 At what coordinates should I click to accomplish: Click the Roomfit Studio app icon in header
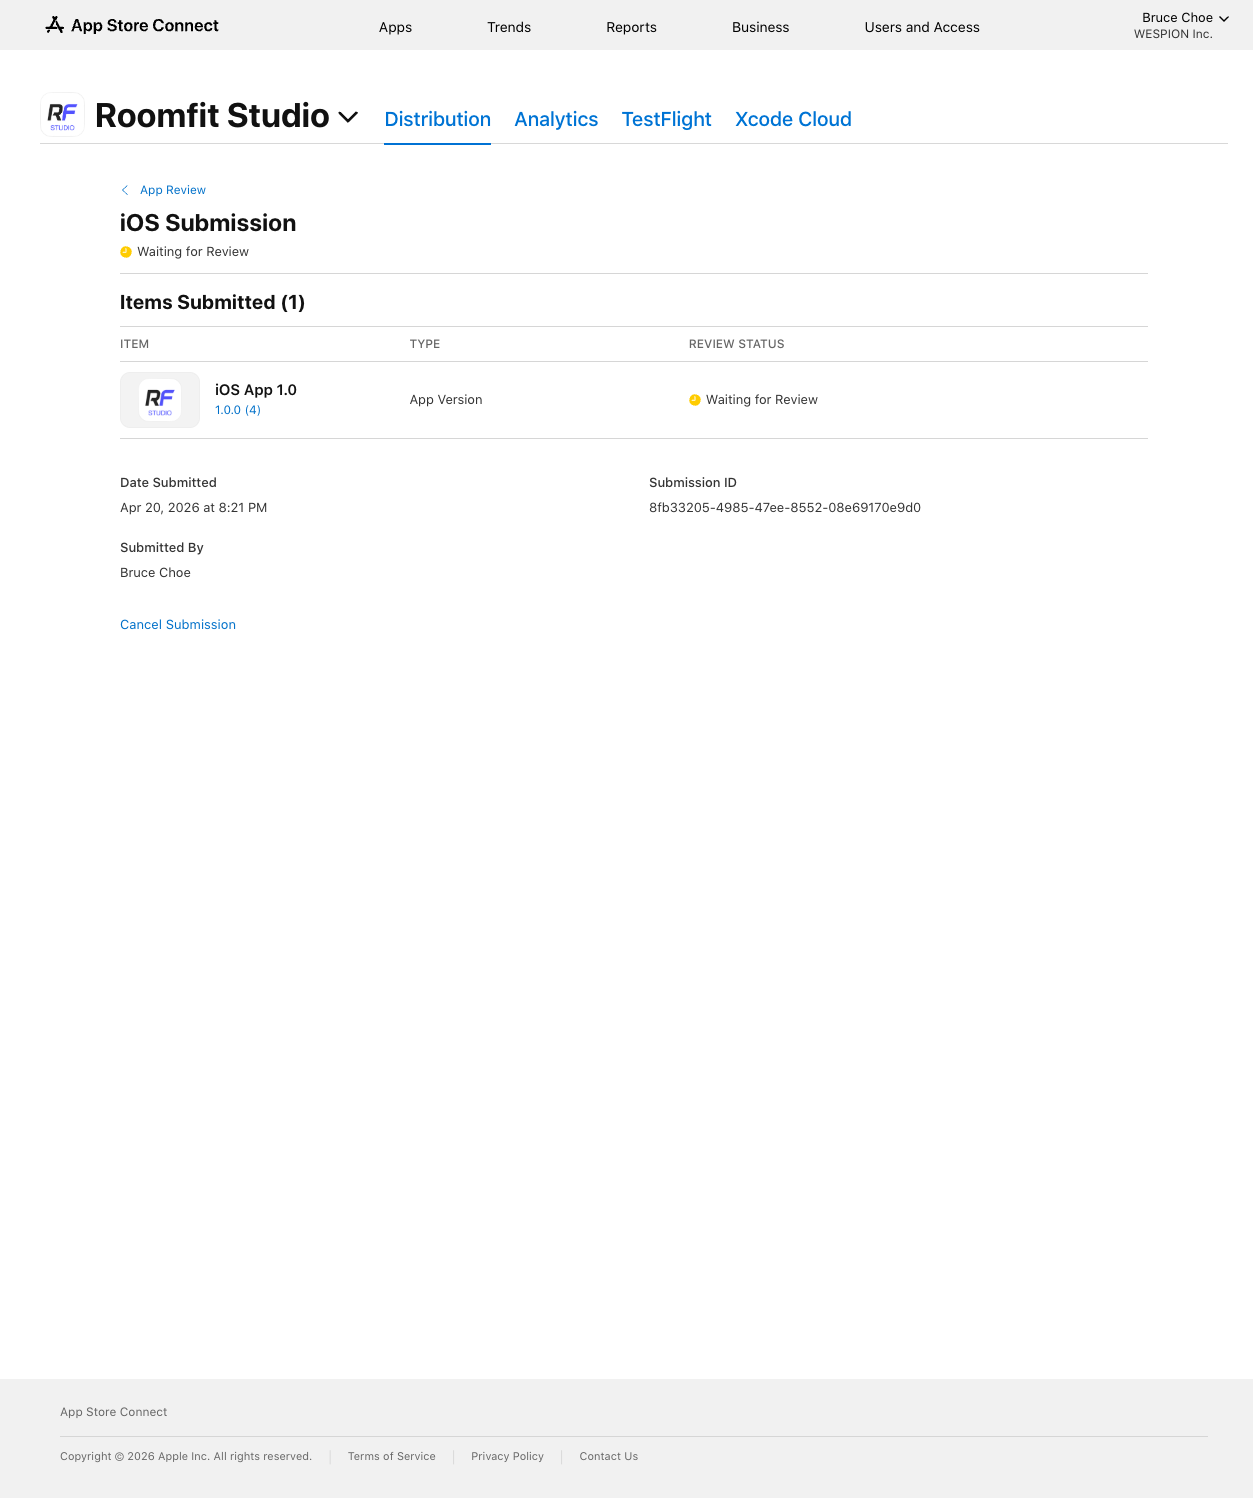[62, 115]
